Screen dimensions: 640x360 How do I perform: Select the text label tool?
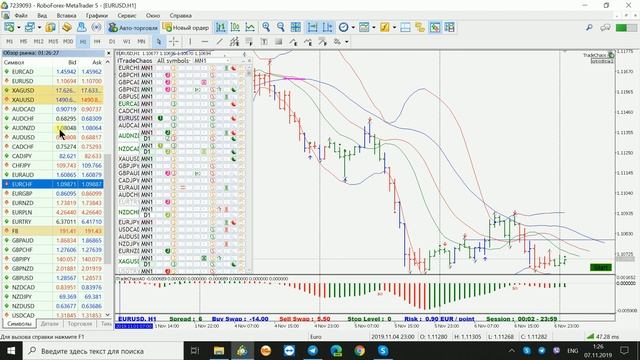[x=264, y=42]
